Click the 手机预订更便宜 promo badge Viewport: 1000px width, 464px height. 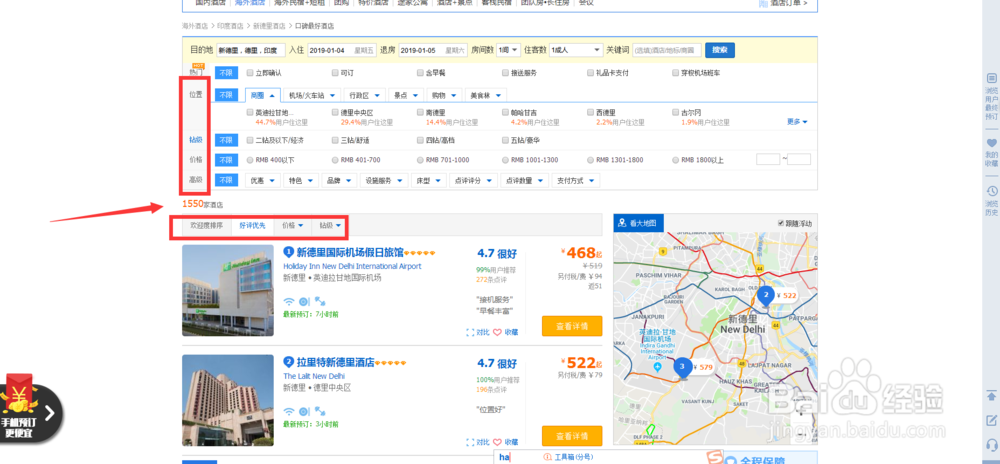(x=31, y=409)
